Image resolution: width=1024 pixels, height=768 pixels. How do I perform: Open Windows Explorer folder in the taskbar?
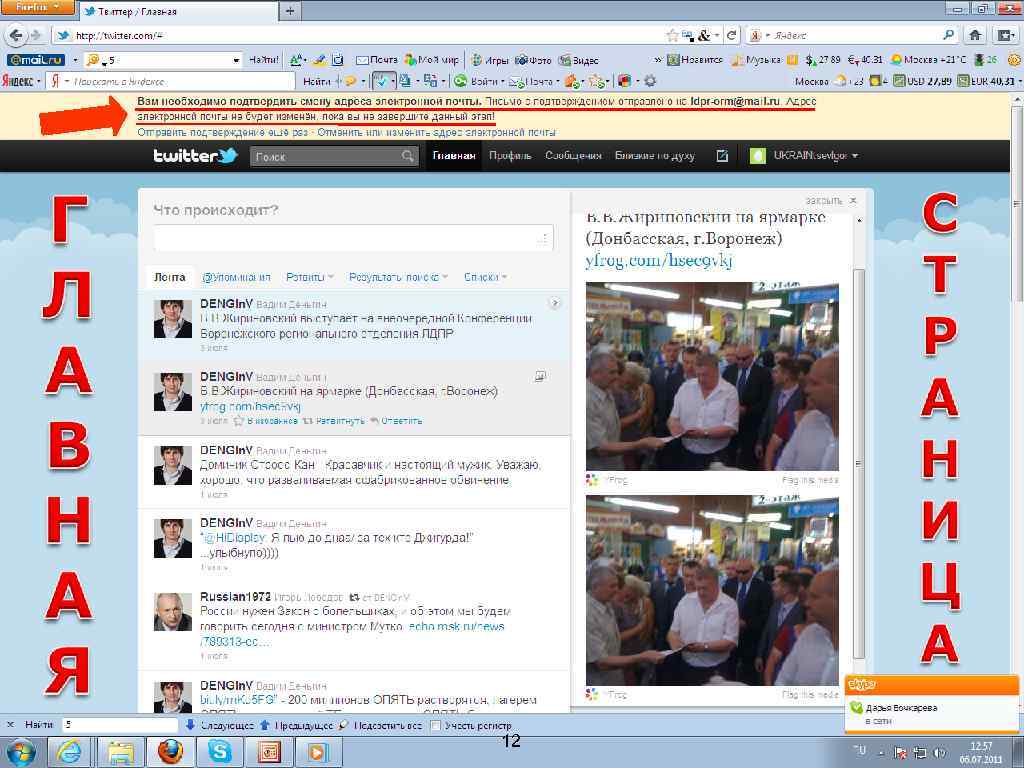coord(121,752)
